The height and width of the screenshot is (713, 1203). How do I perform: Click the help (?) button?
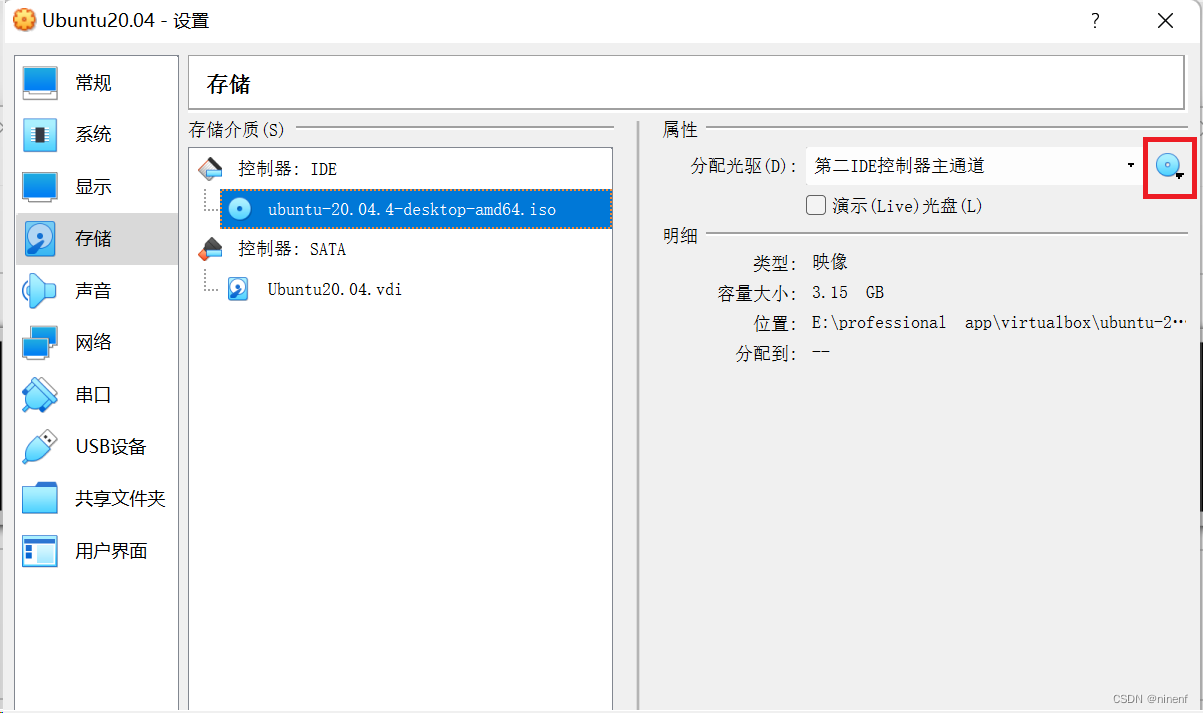(x=1094, y=20)
